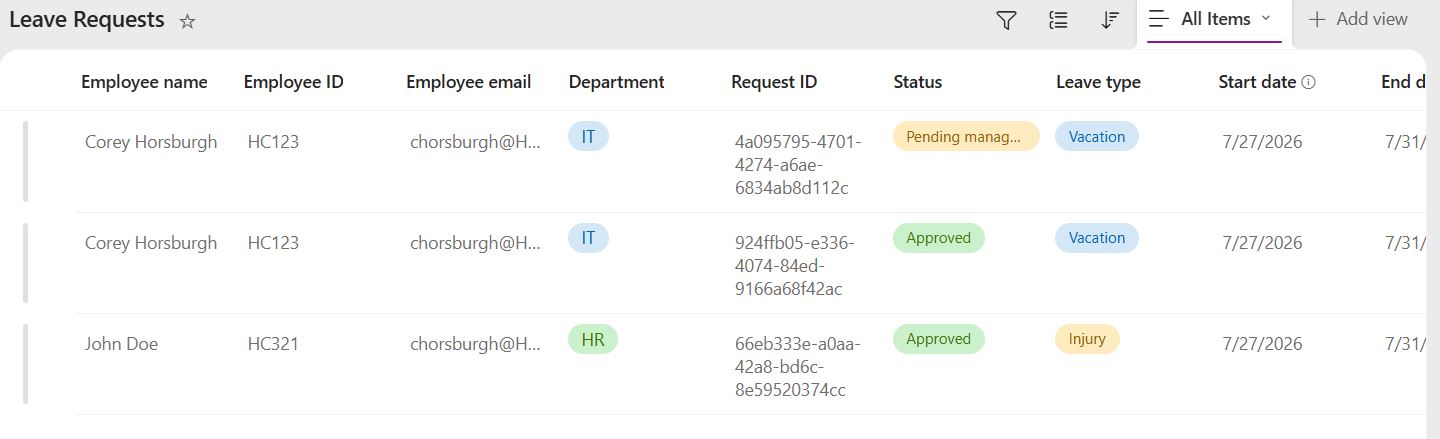Open the Employee email column header

coord(468,82)
